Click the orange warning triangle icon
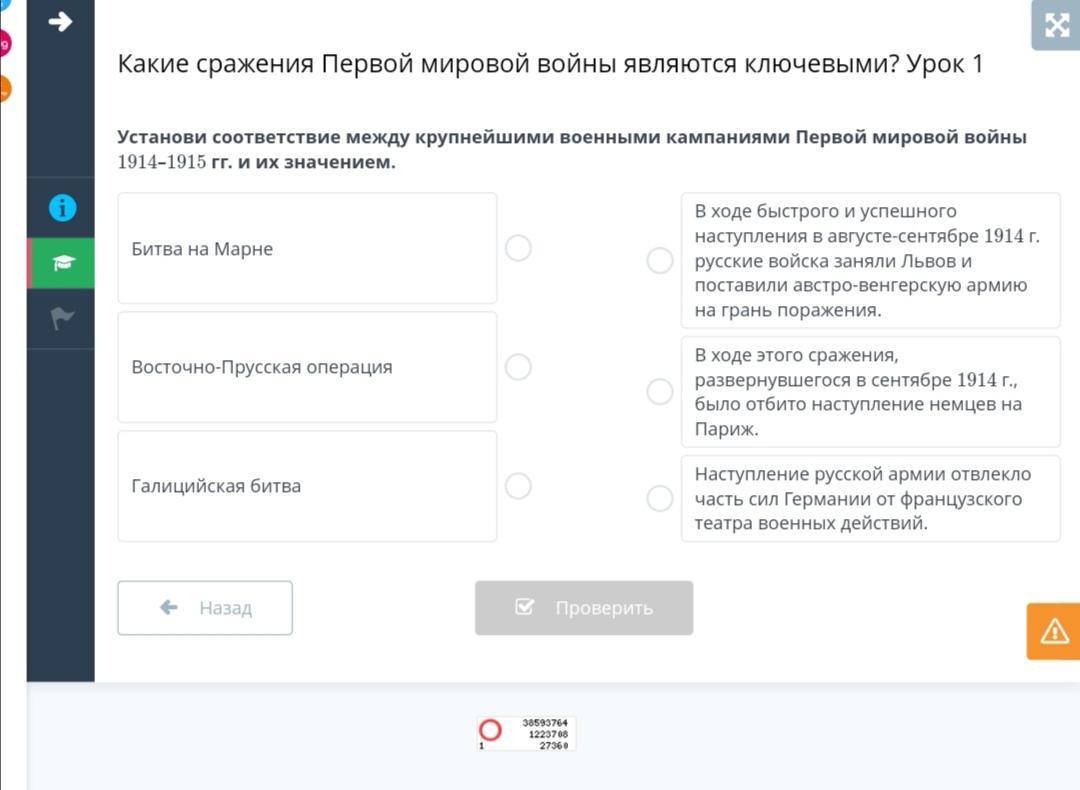Image resolution: width=1080 pixels, height=790 pixels. [x=1054, y=631]
